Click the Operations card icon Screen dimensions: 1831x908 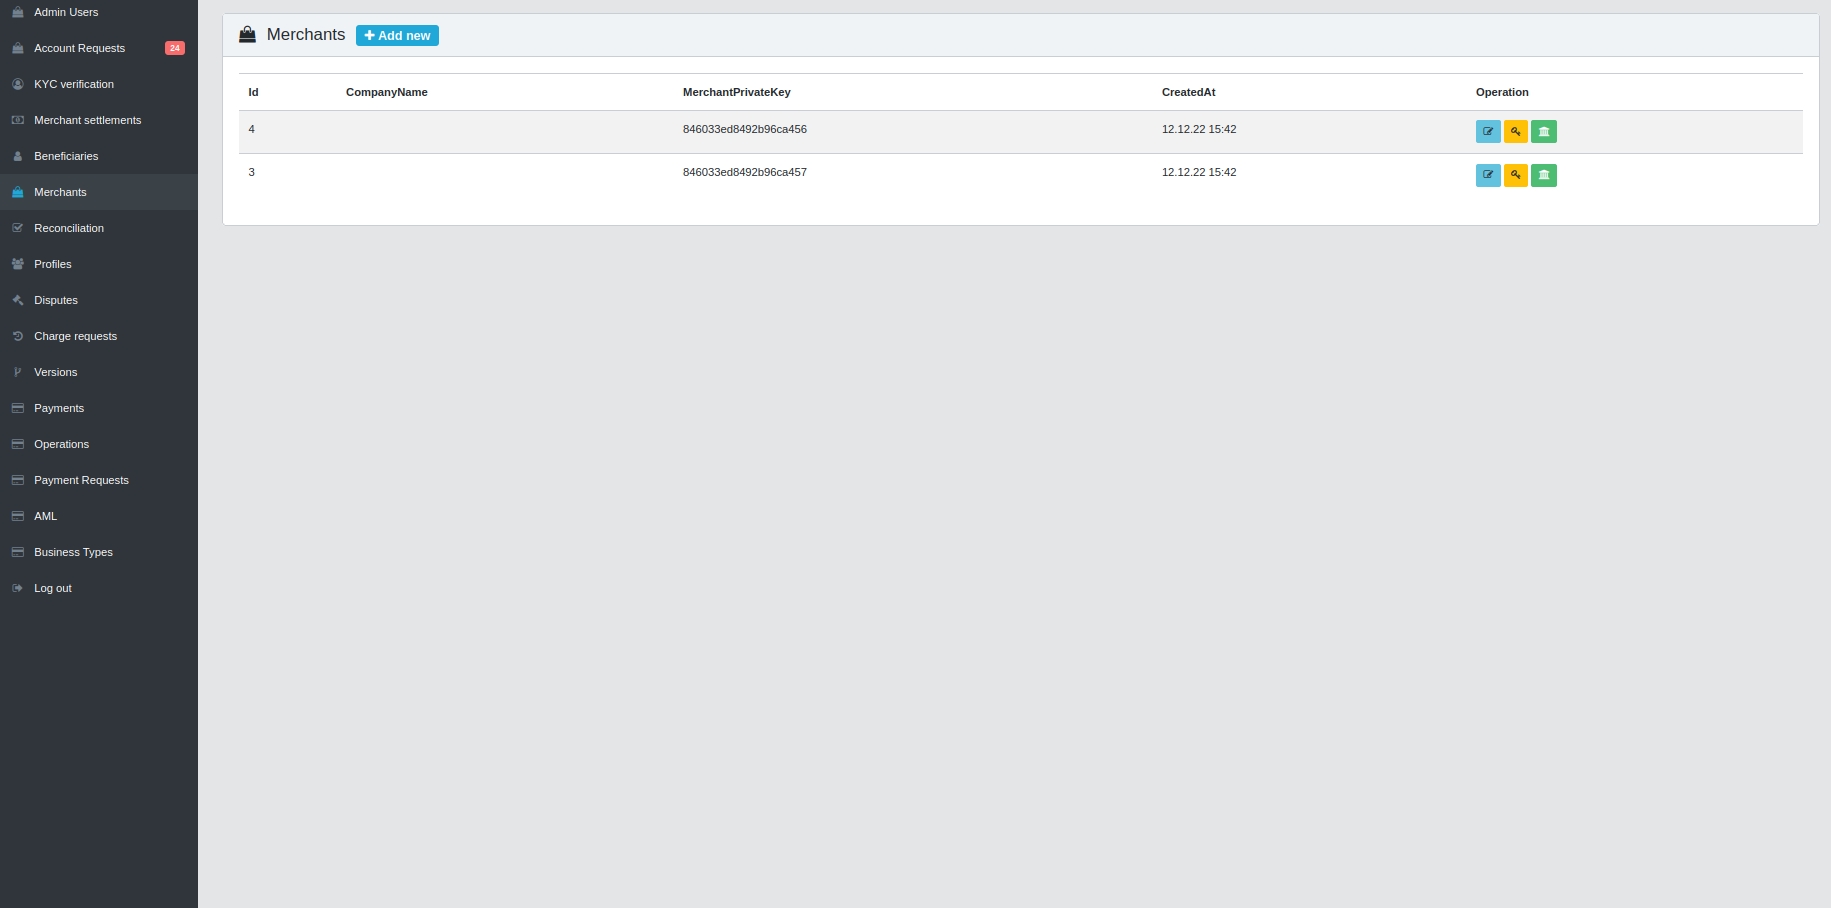[17, 444]
